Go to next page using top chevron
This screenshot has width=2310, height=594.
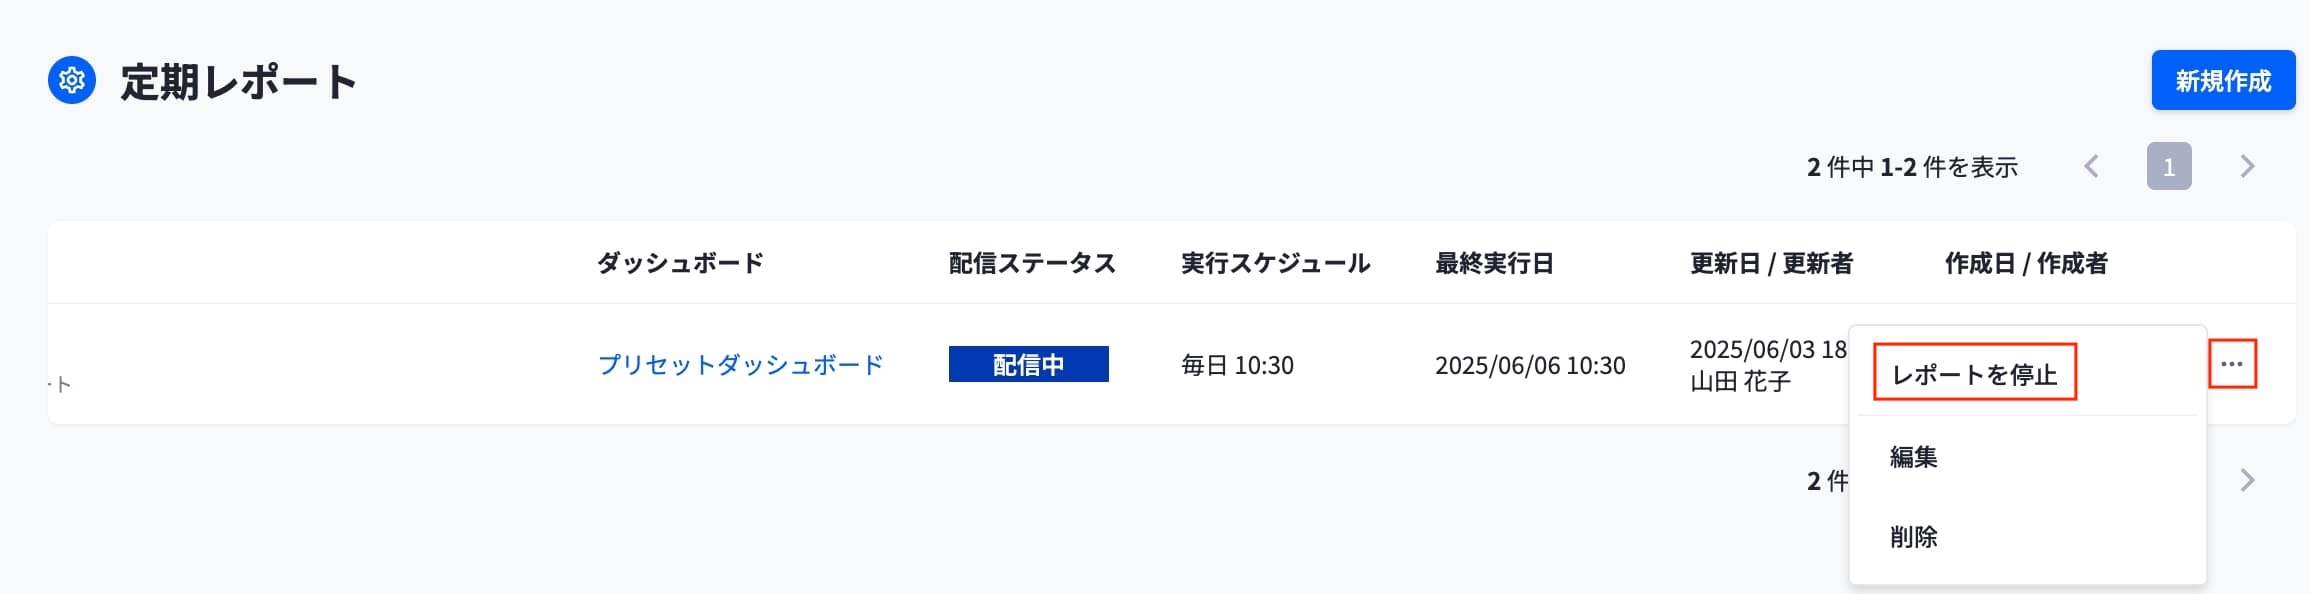[x=2247, y=166]
